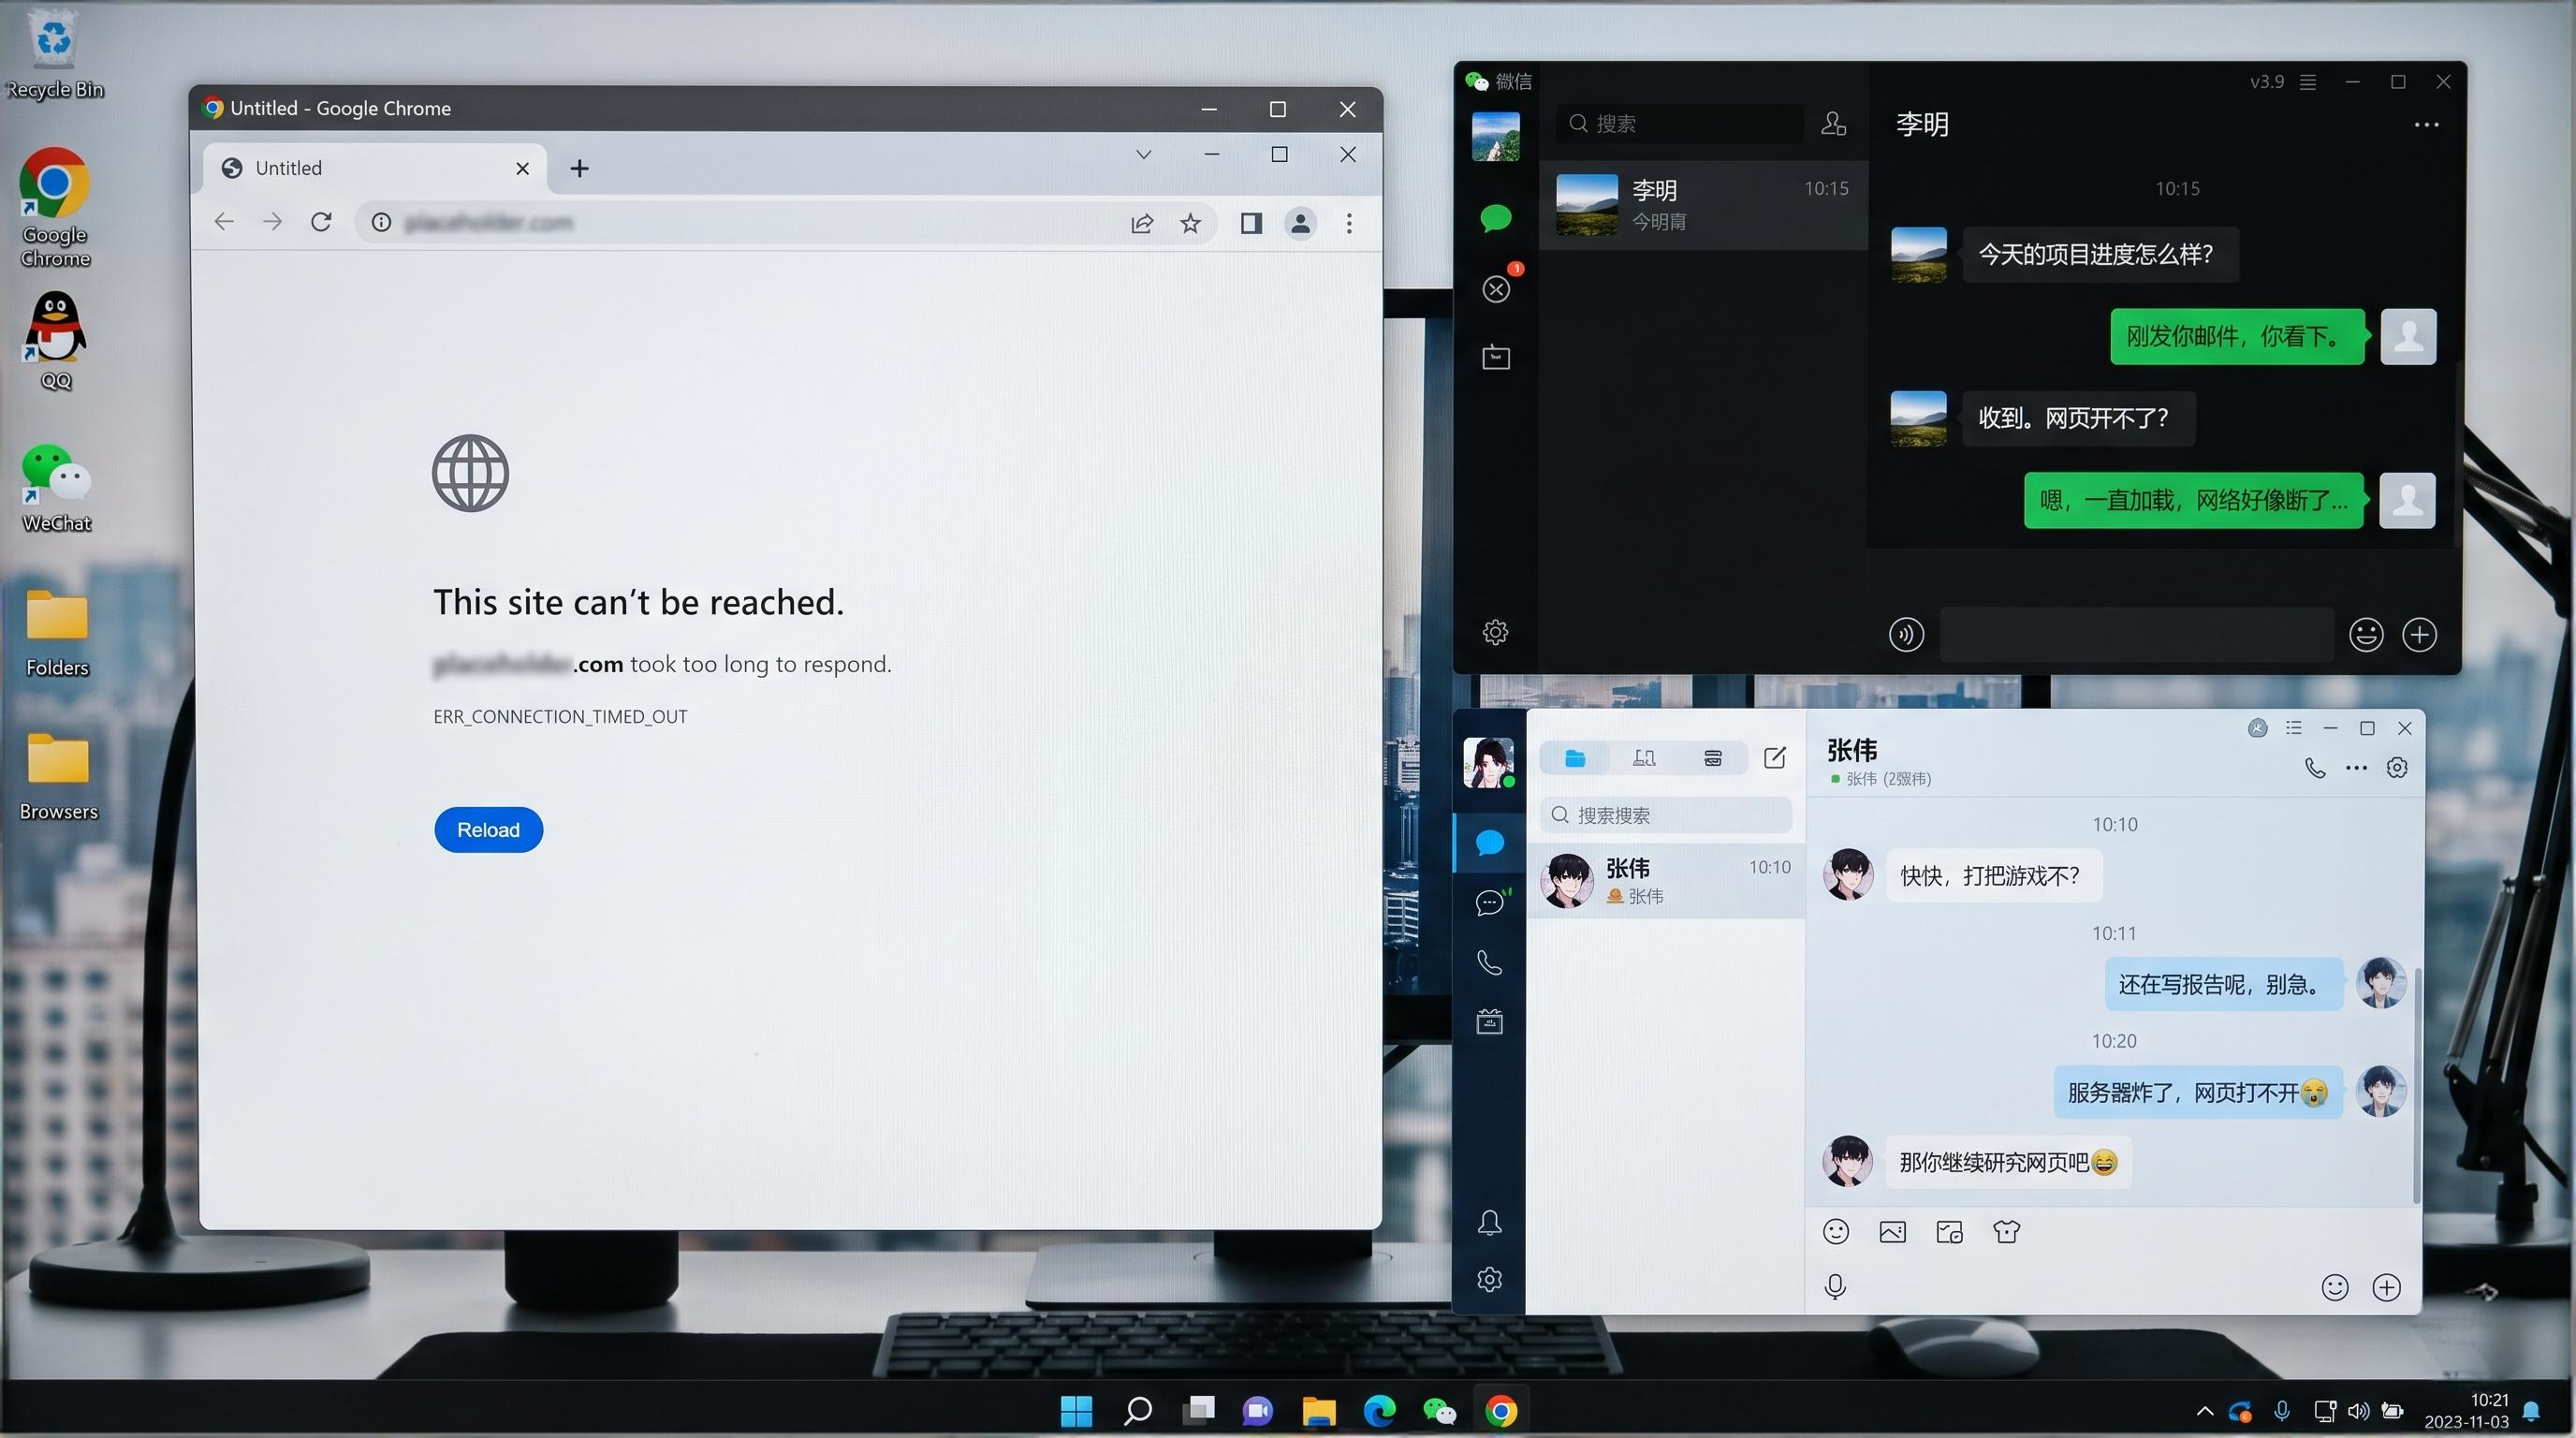Viewport: 2576px width, 1438px height.
Task: Send an image in QQ chat
Action: click(x=1892, y=1231)
